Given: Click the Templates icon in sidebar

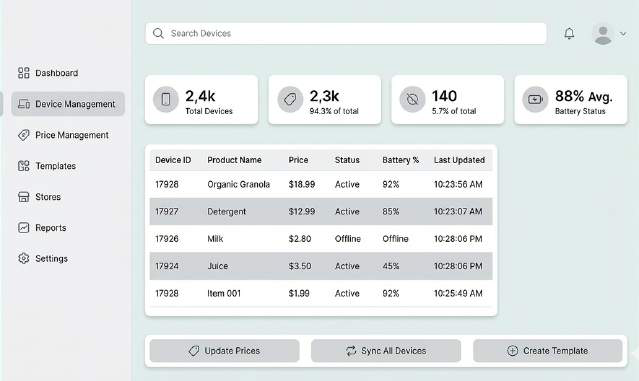Looking at the screenshot, I should (24, 166).
